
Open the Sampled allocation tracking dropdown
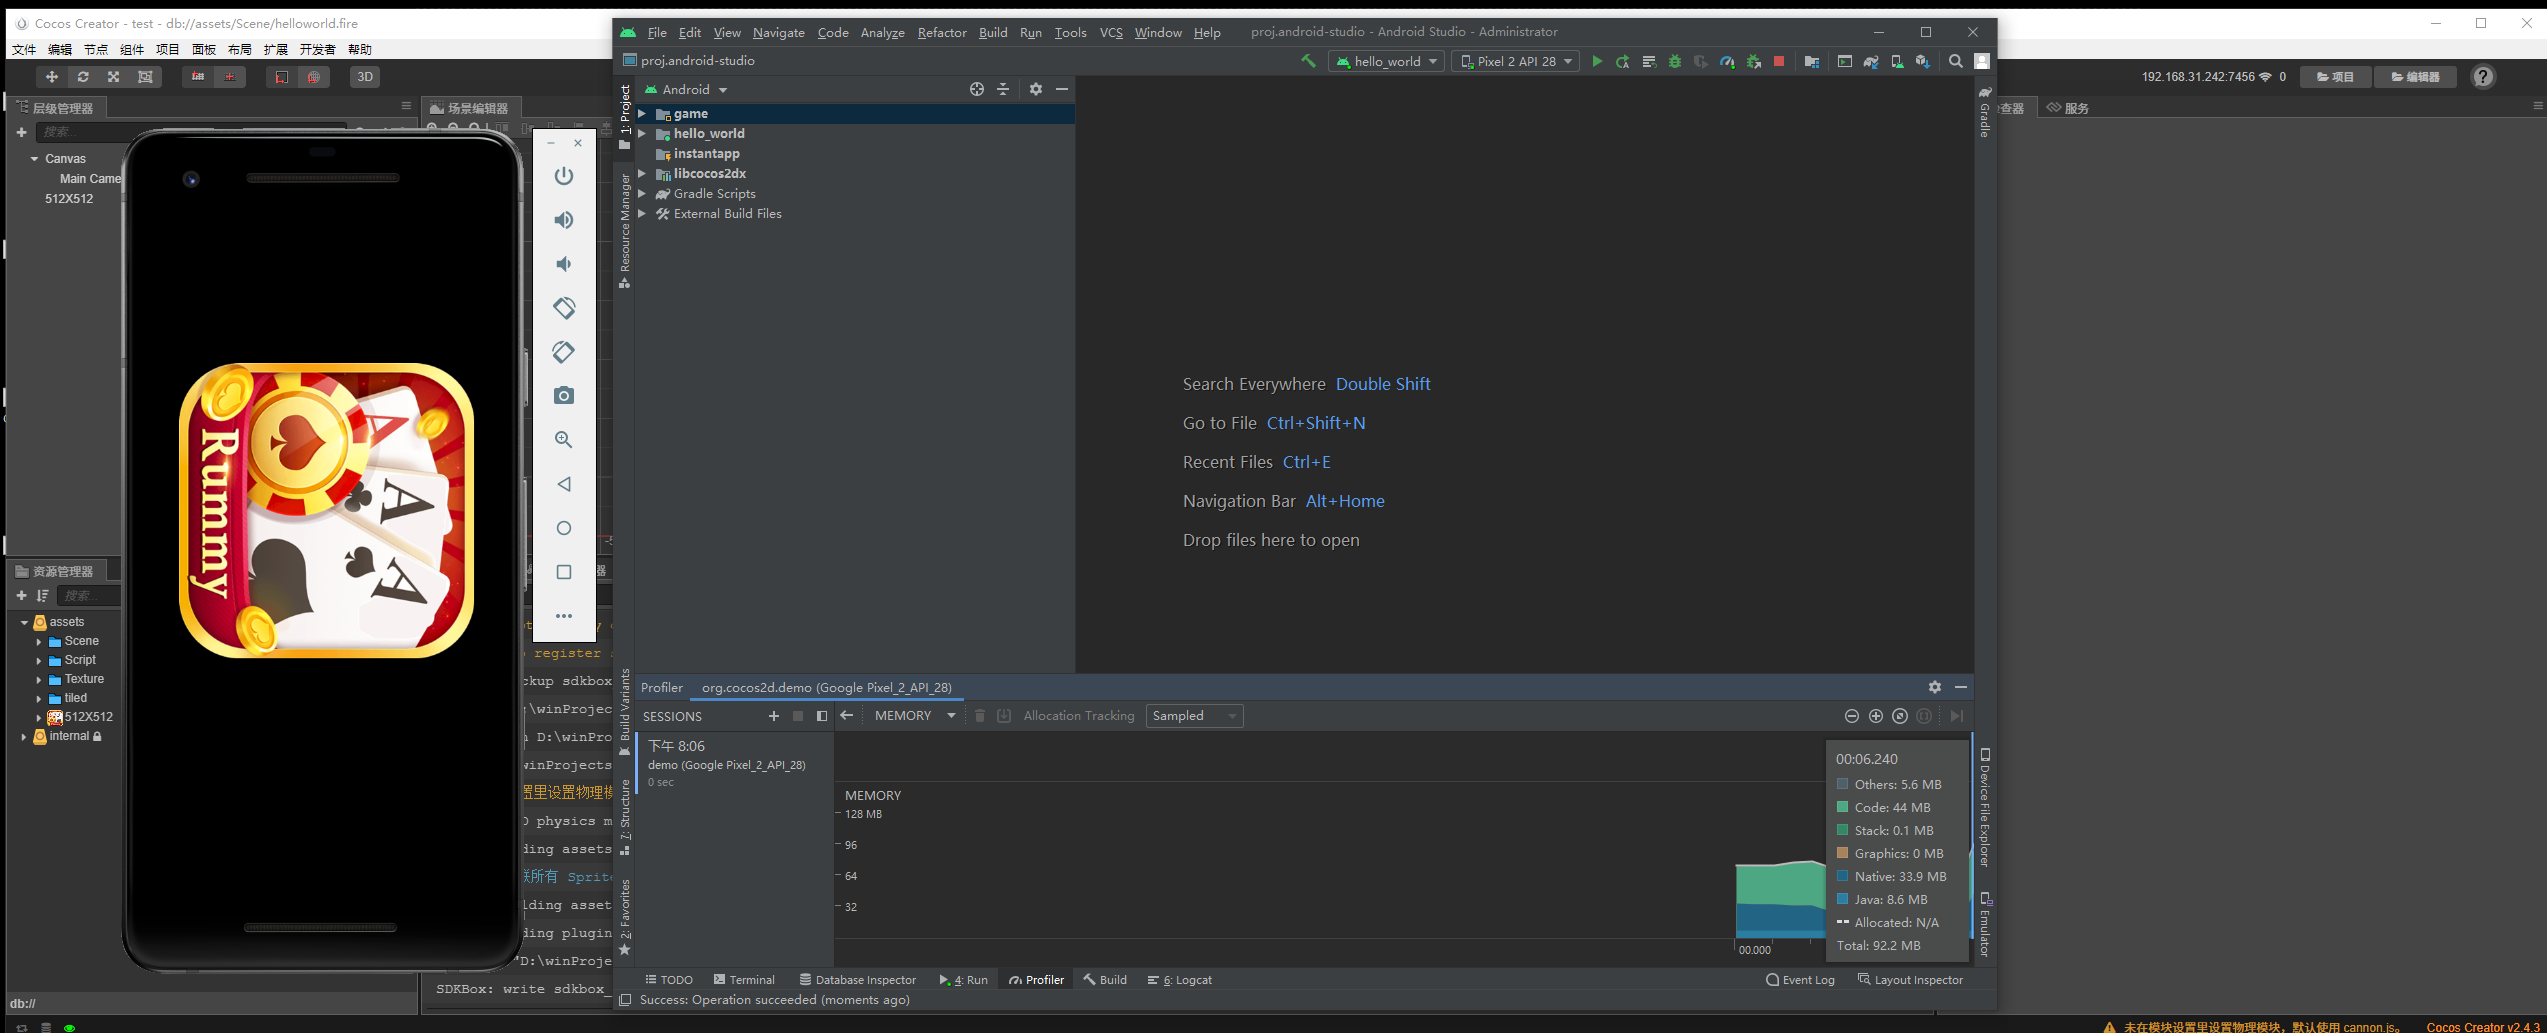tap(1194, 716)
